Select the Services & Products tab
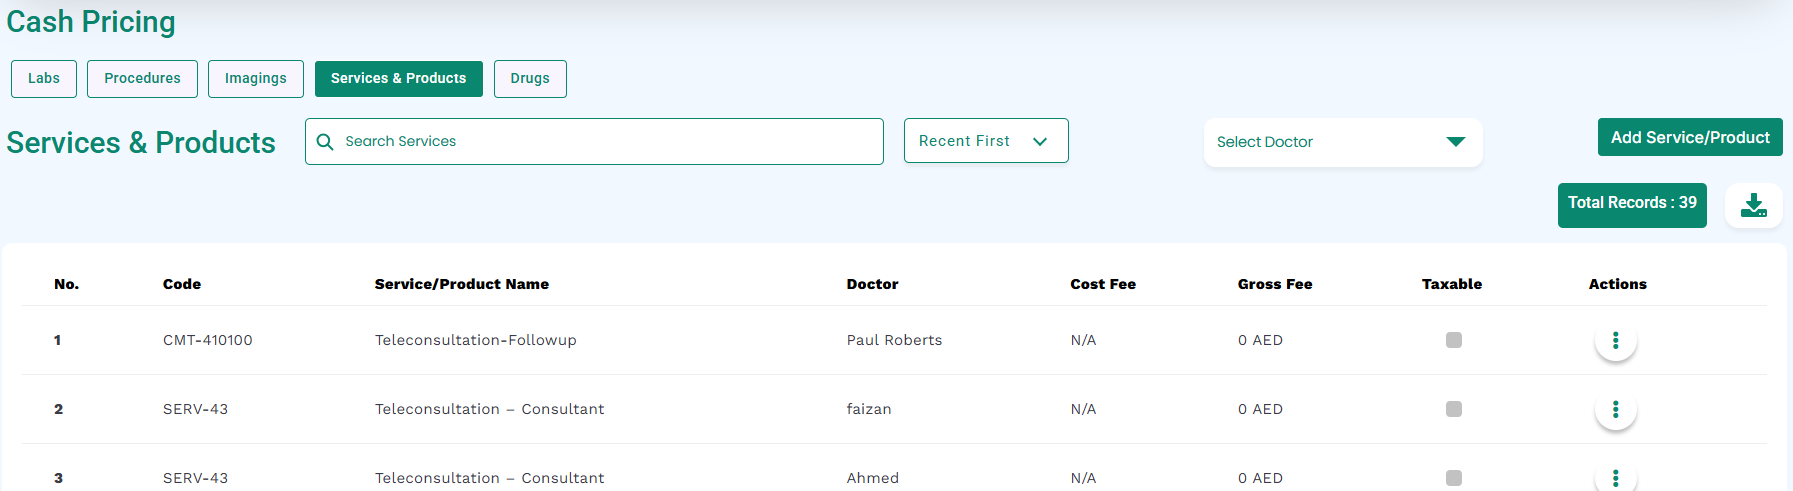1793x491 pixels. (x=399, y=79)
